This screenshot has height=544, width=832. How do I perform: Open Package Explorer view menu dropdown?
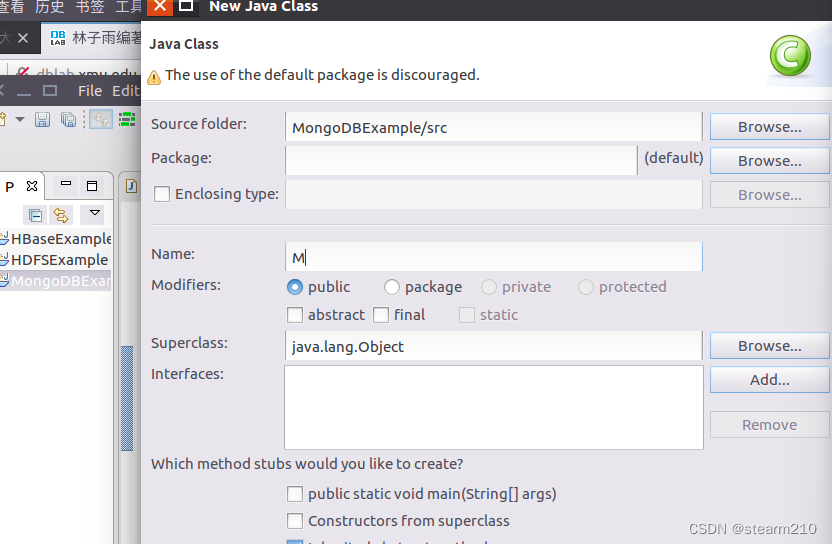click(x=94, y=213)
